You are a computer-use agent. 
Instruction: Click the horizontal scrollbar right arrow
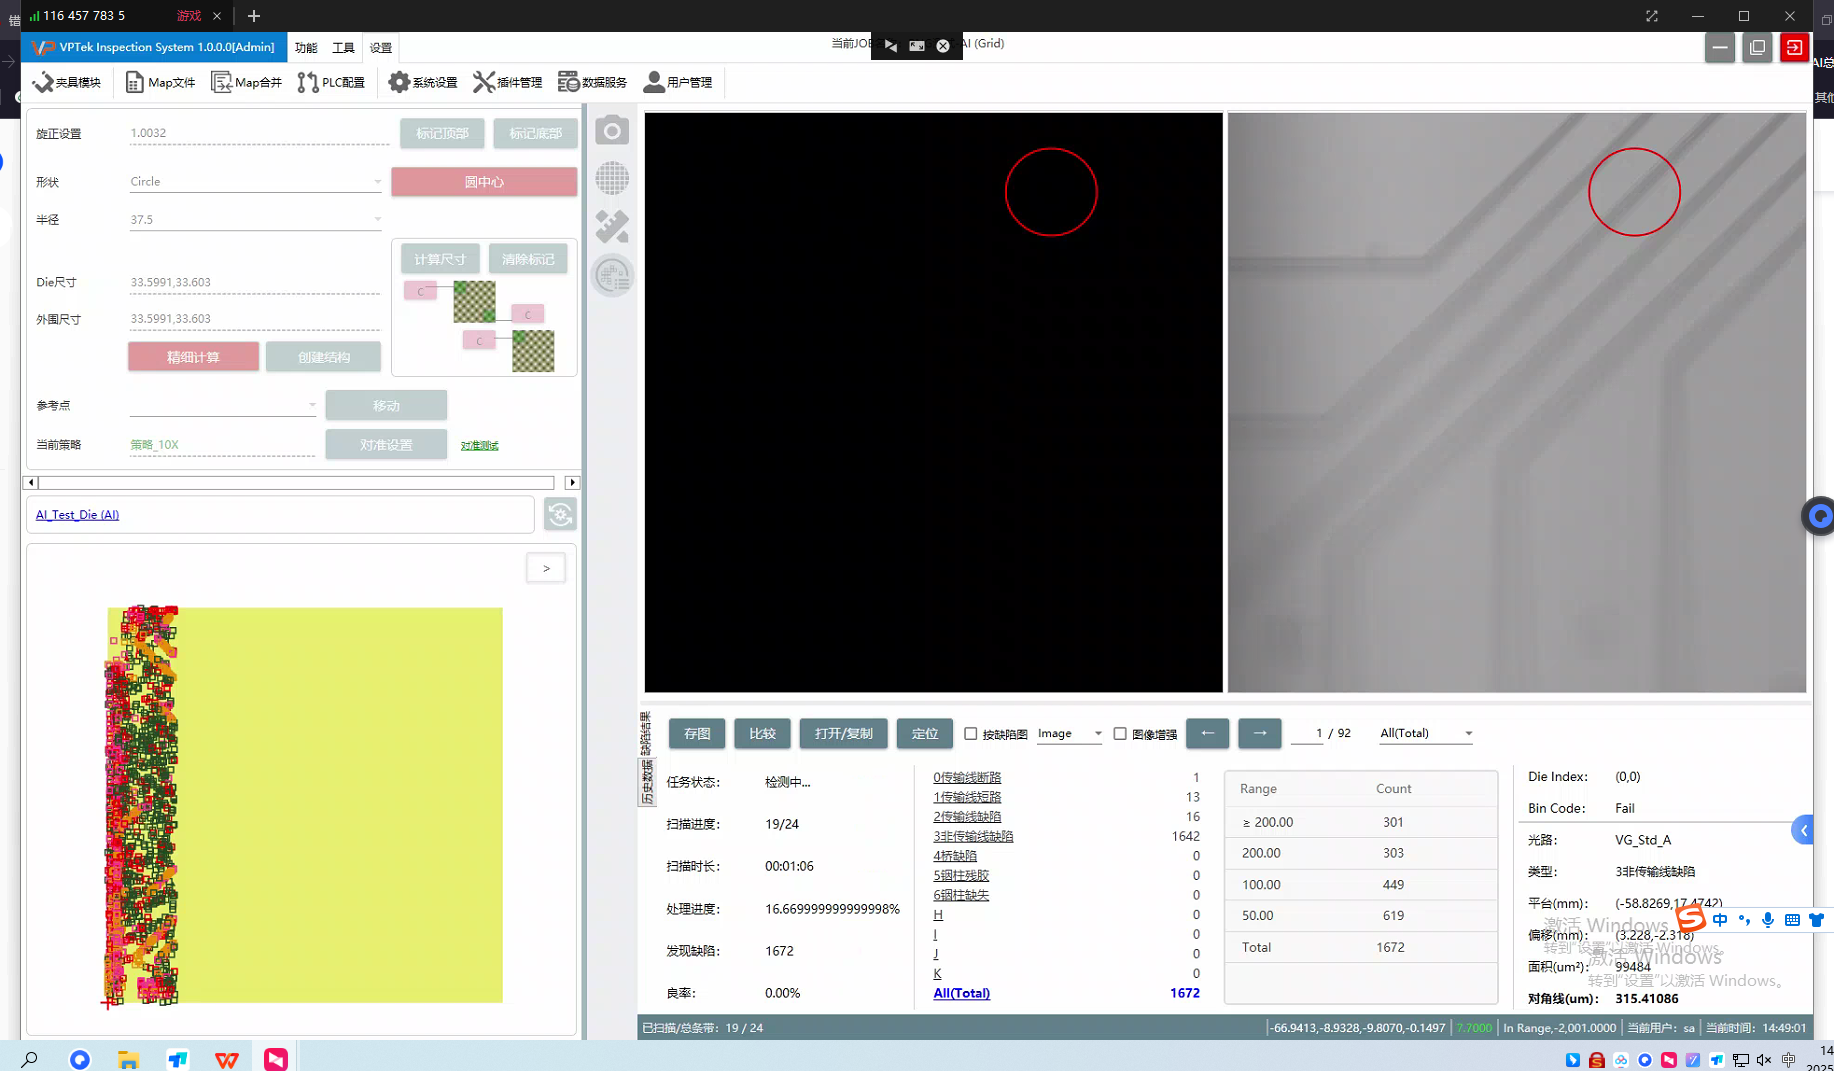pos(572,483)
